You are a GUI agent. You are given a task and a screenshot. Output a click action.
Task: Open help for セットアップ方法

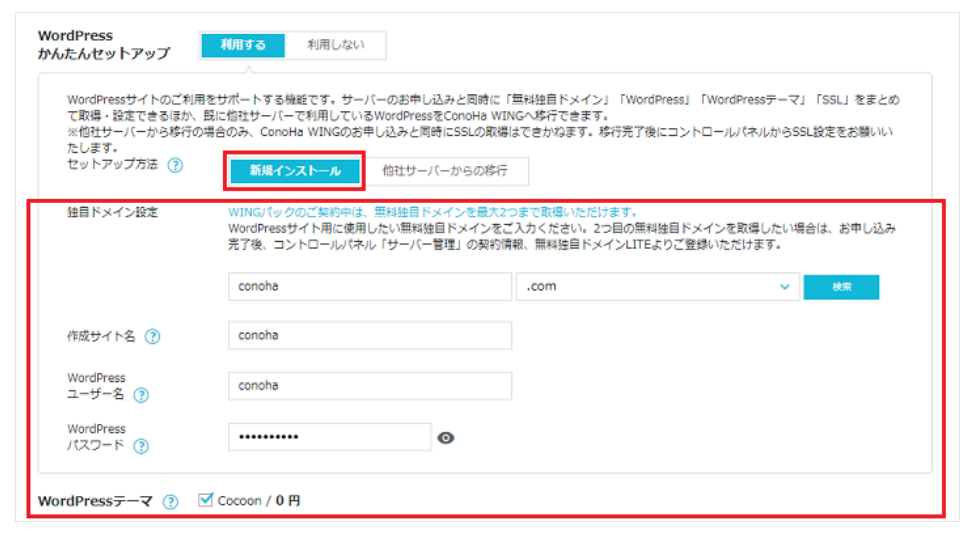coord(176,165)
